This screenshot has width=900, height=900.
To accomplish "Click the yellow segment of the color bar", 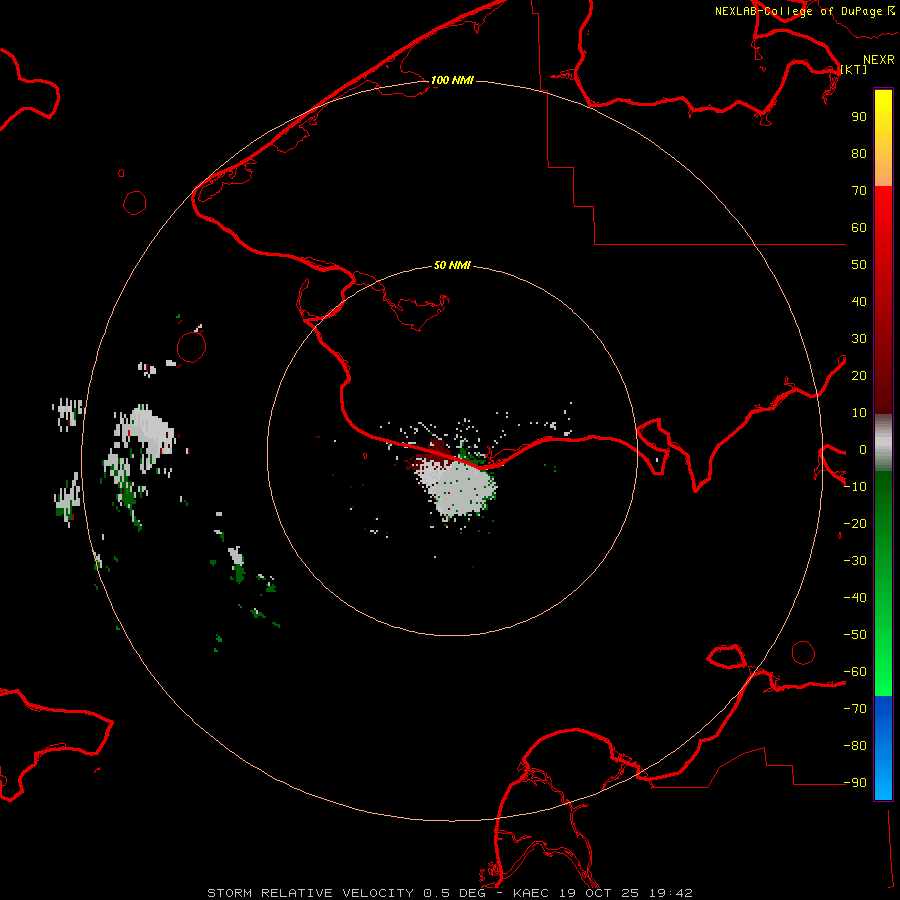I will click(x=883, y=138).
